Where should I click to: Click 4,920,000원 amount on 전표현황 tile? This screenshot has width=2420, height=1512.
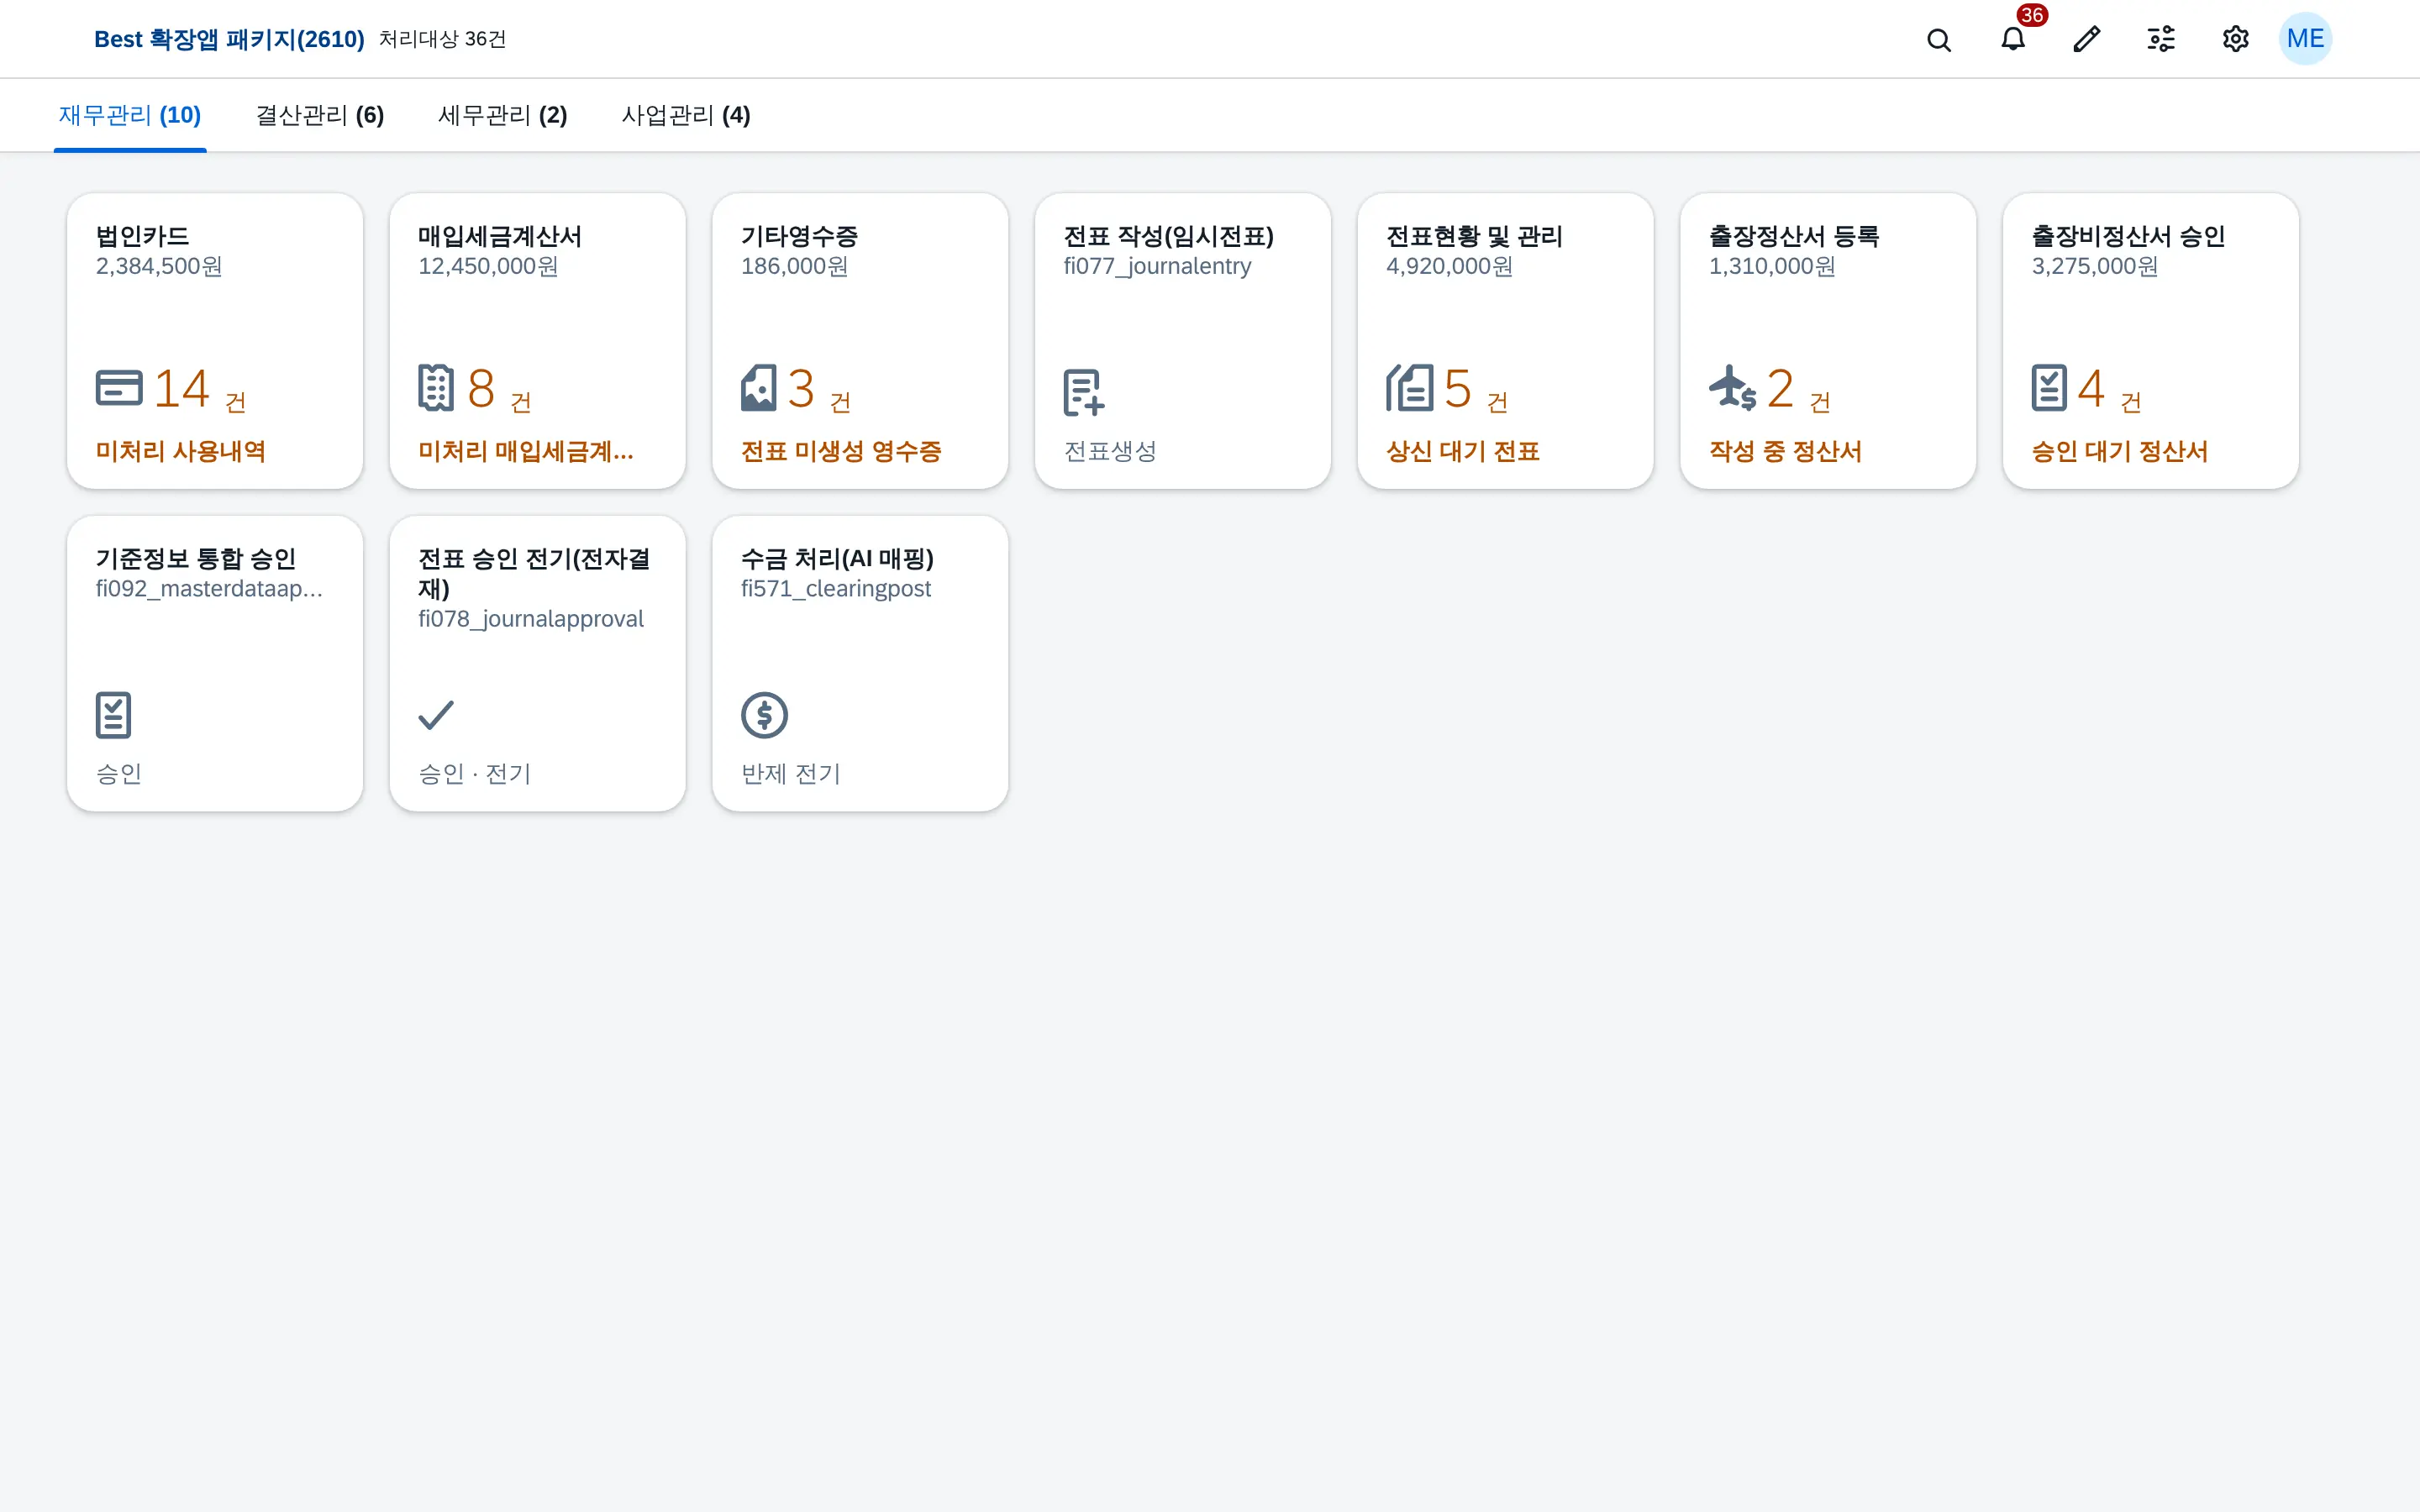click(1449, 266)
